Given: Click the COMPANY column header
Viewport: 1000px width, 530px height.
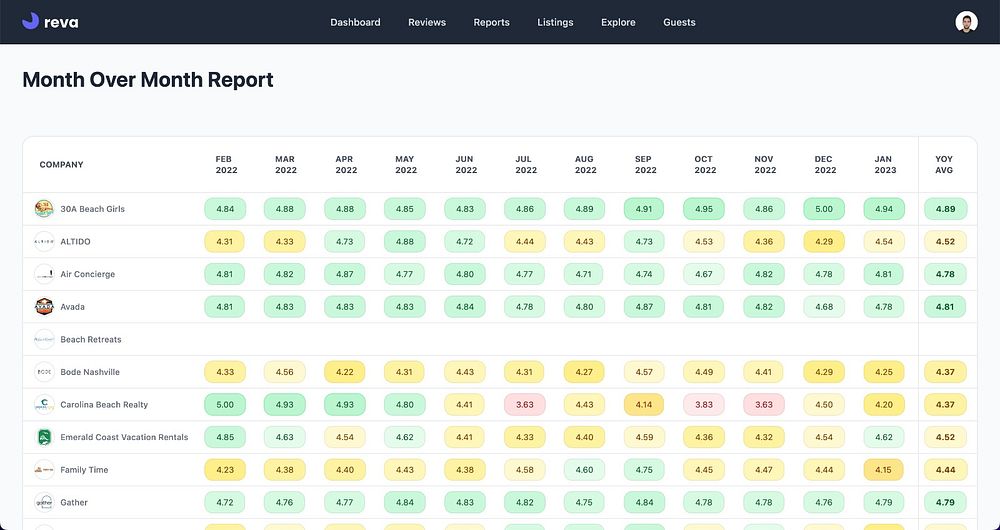Looking at the screenshot, I should coord(61,165).
